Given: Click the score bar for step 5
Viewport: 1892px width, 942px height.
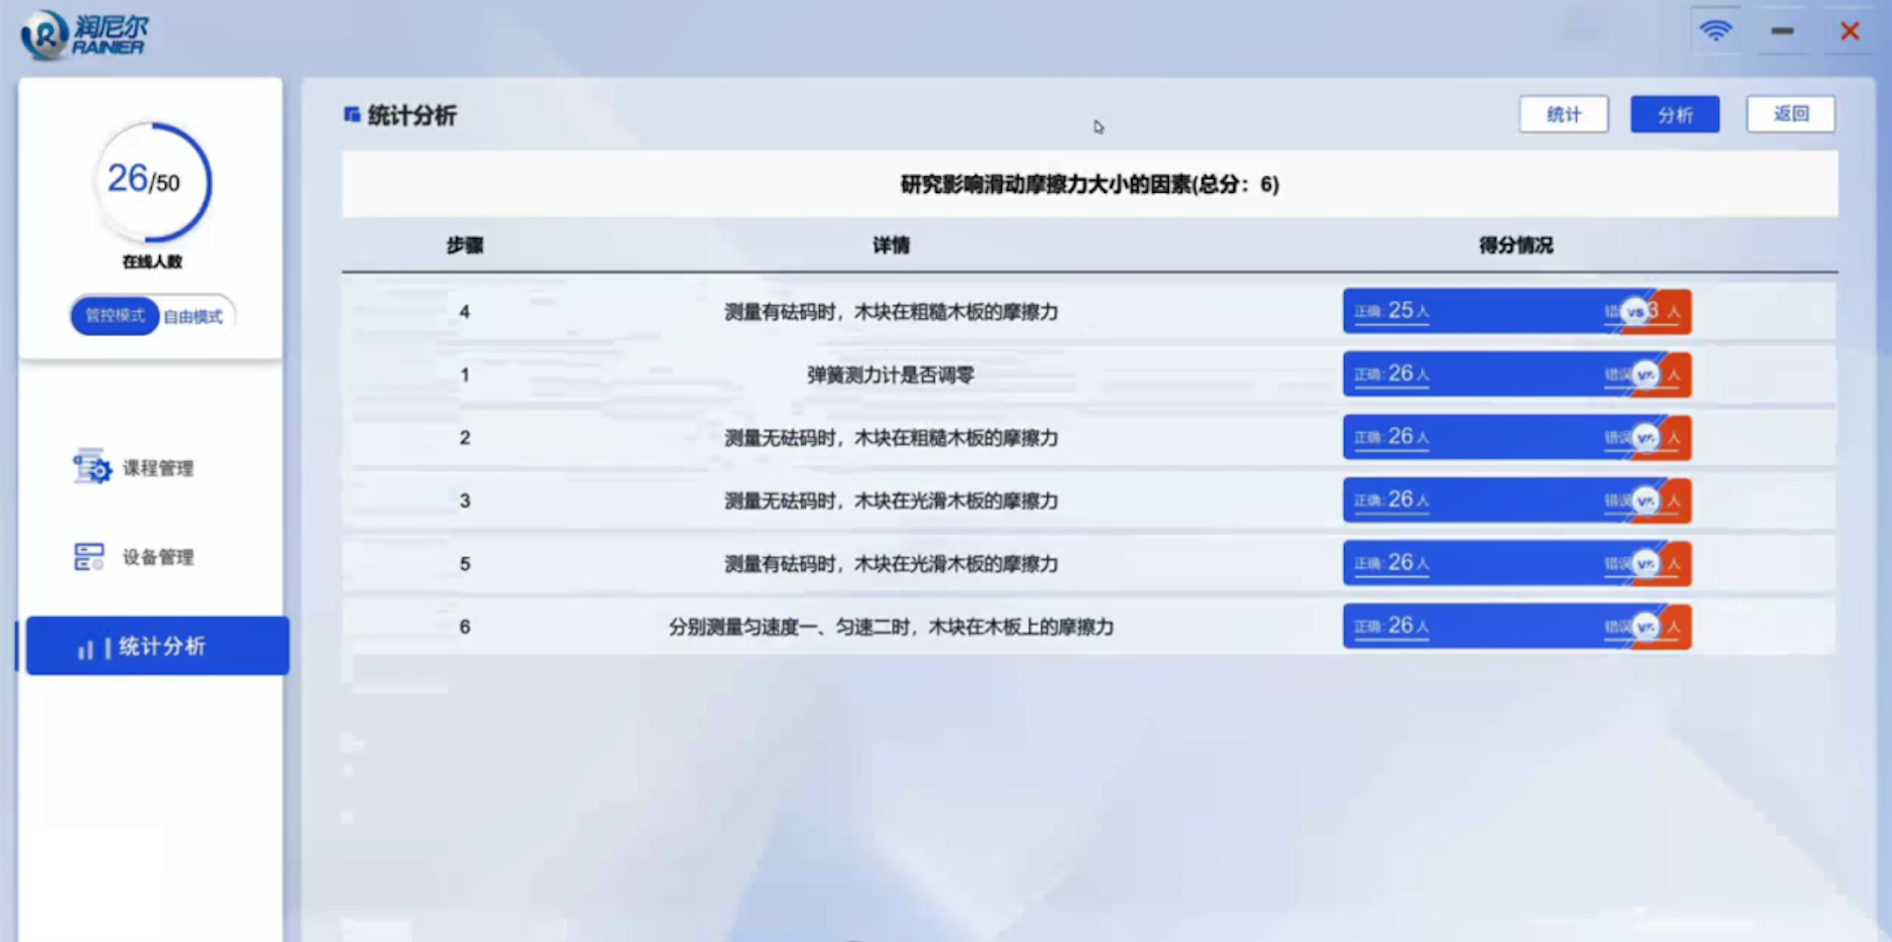Looking at the screenshot, I should [x=1517, y=564].
